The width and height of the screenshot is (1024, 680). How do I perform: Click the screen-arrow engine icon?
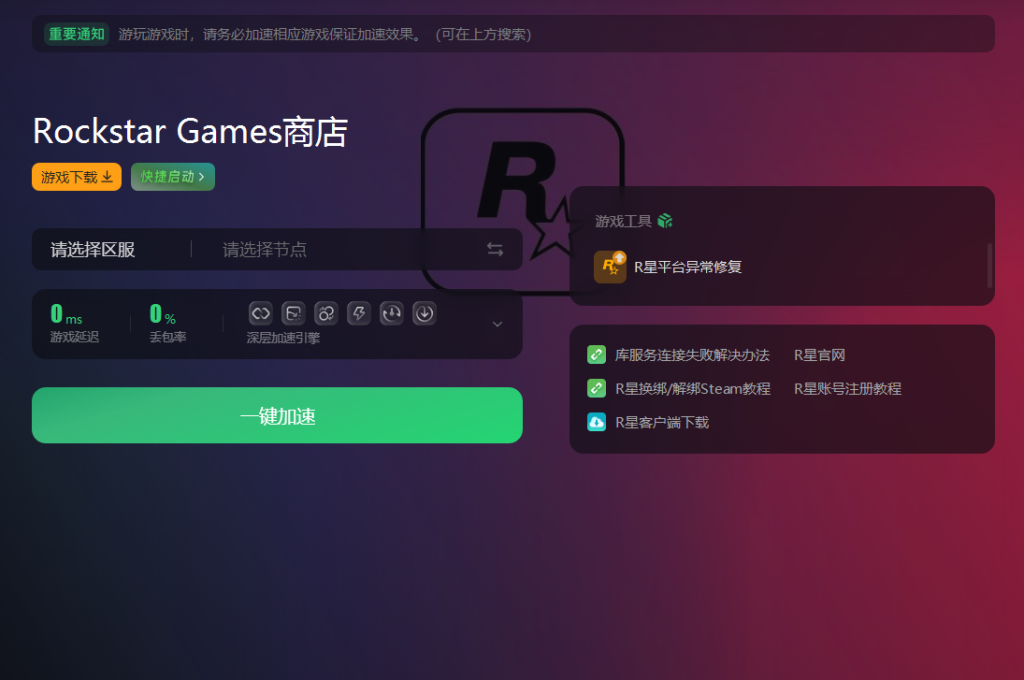click(293, 314)
